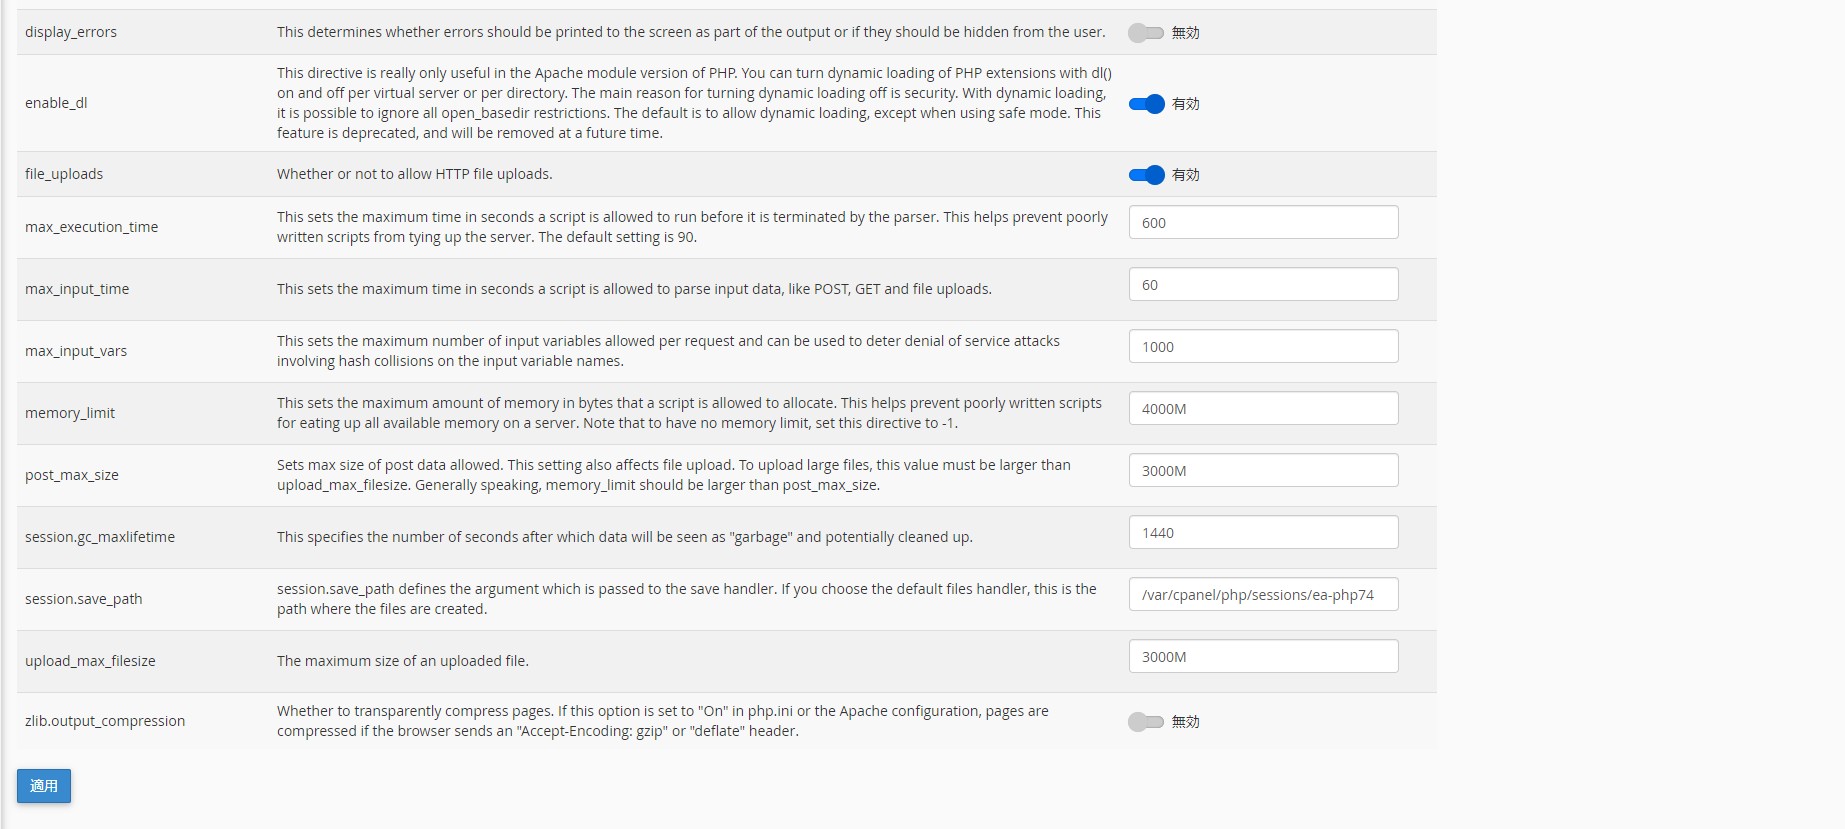Select the session.save_path input field
Viewport: 1845px width, 829px height.
(x=1263, y=594)
